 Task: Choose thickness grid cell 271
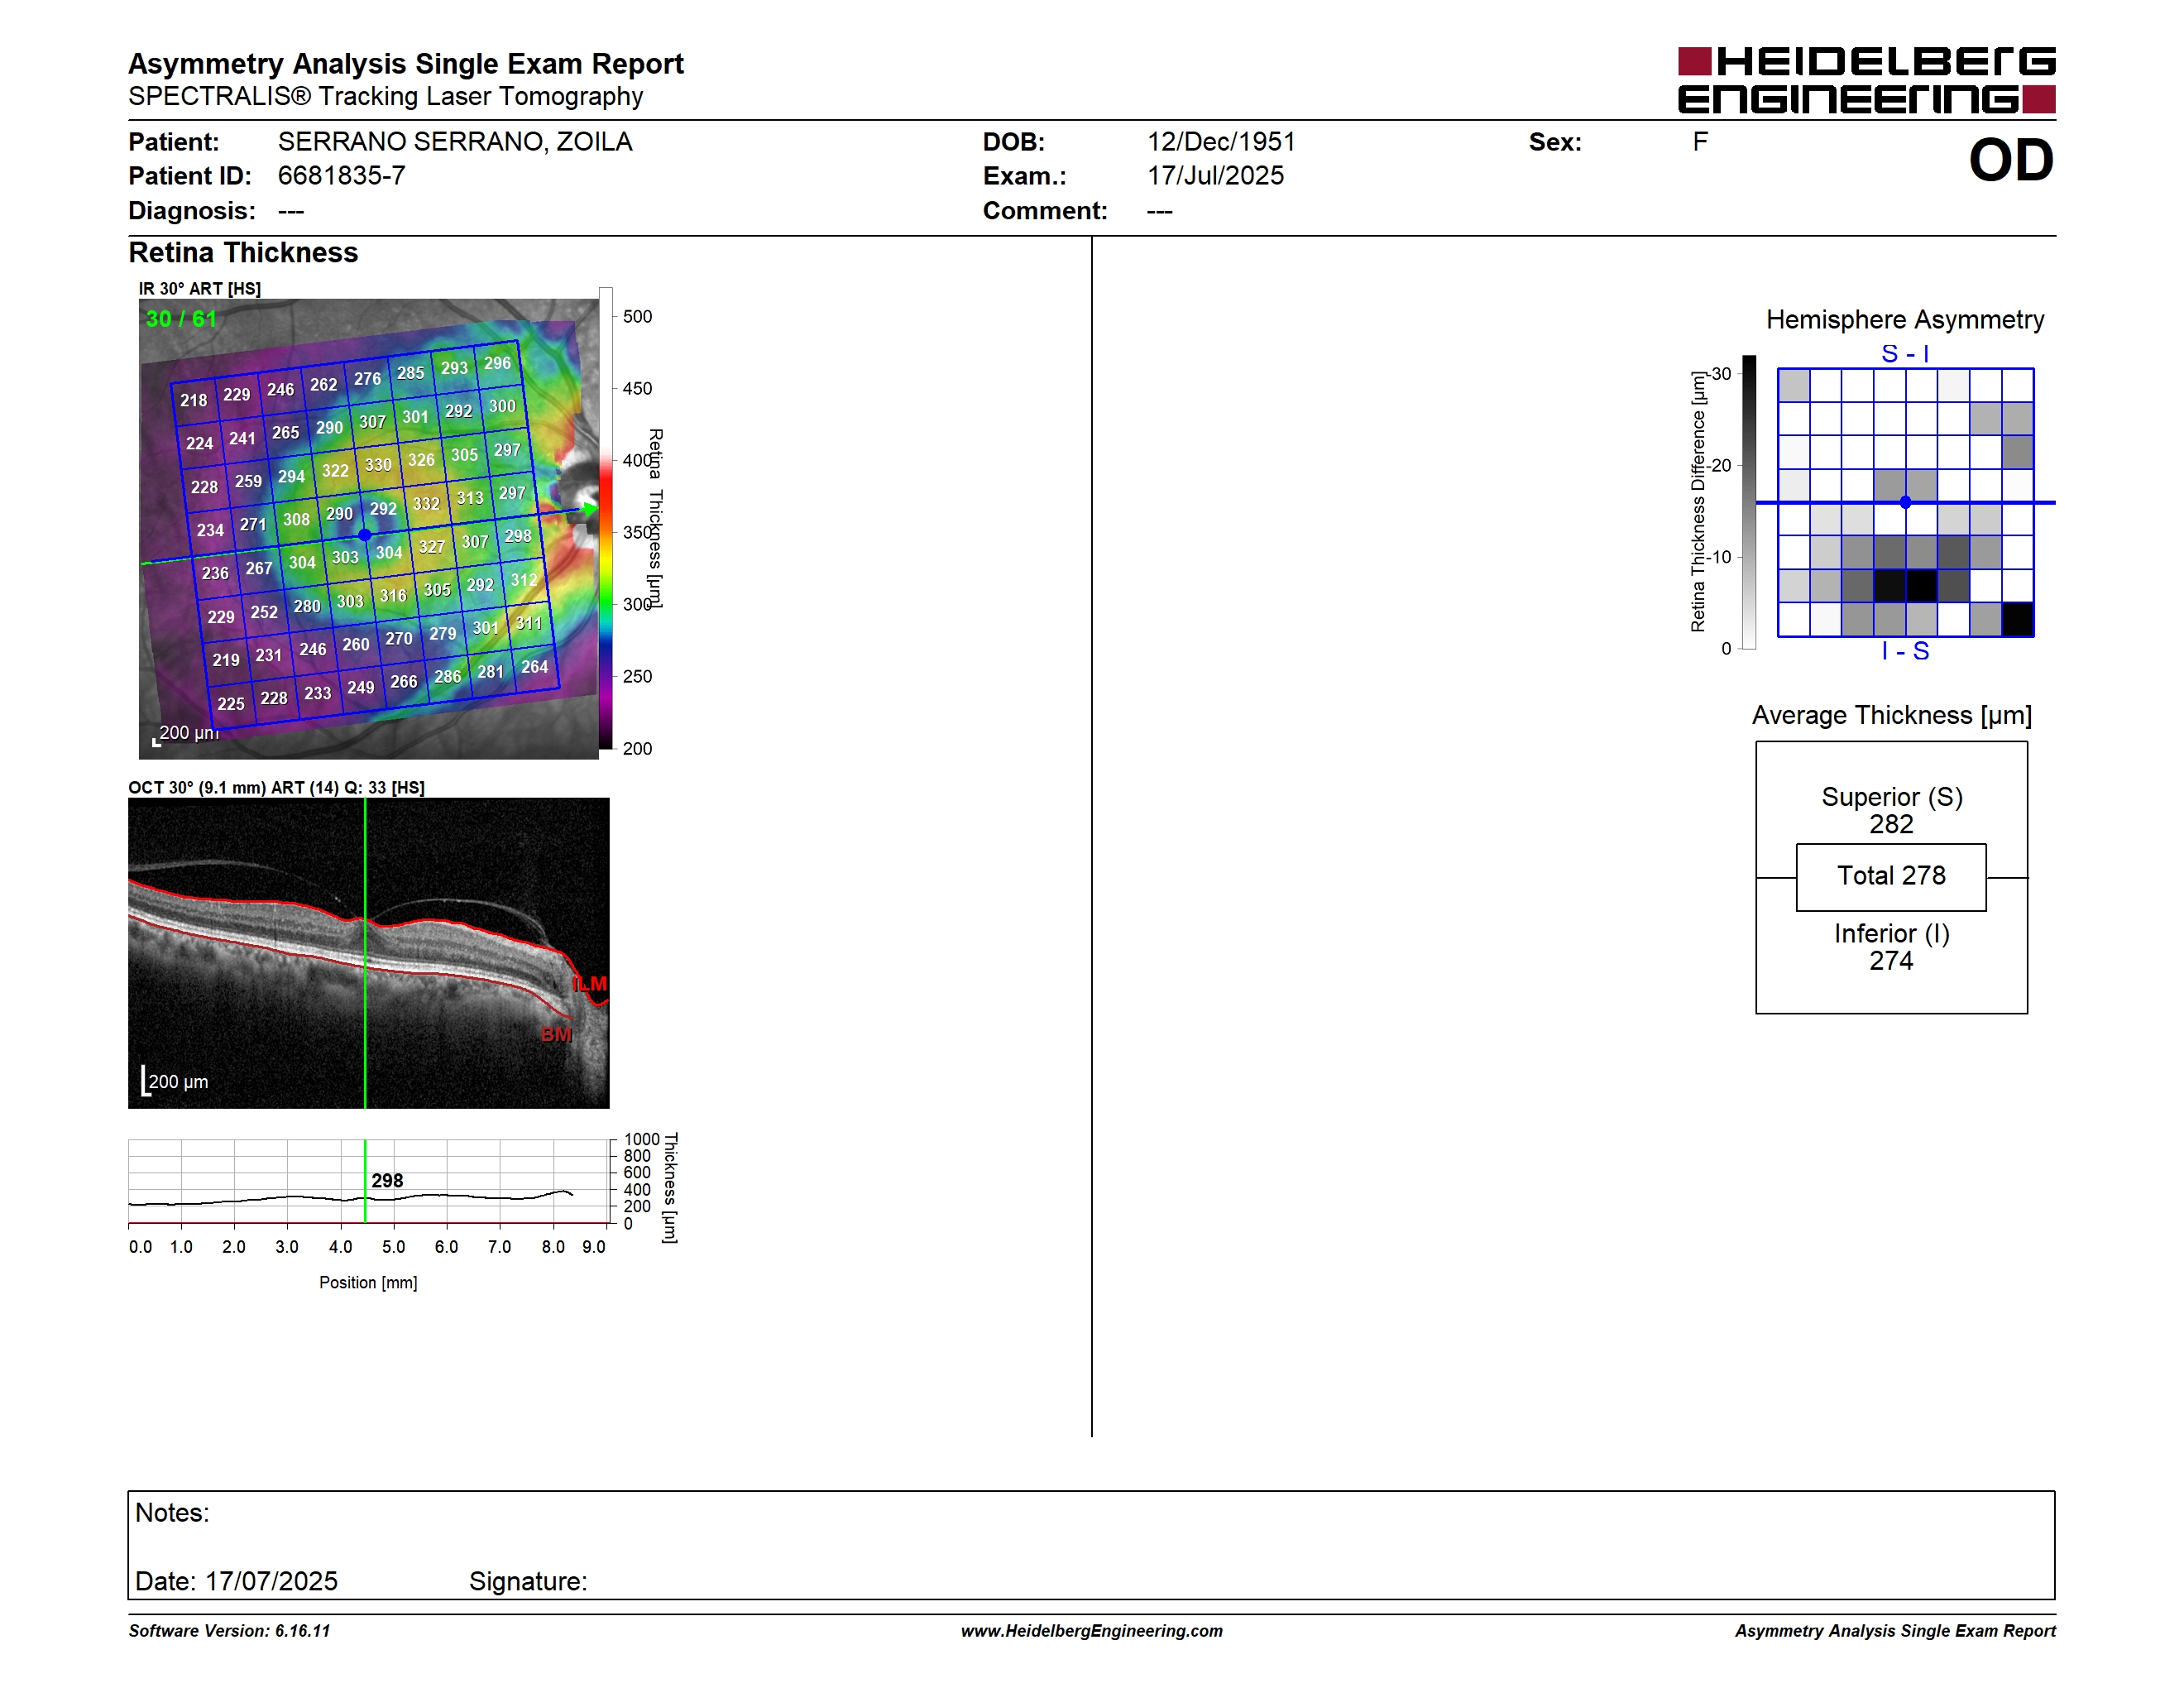coord(253,524)
